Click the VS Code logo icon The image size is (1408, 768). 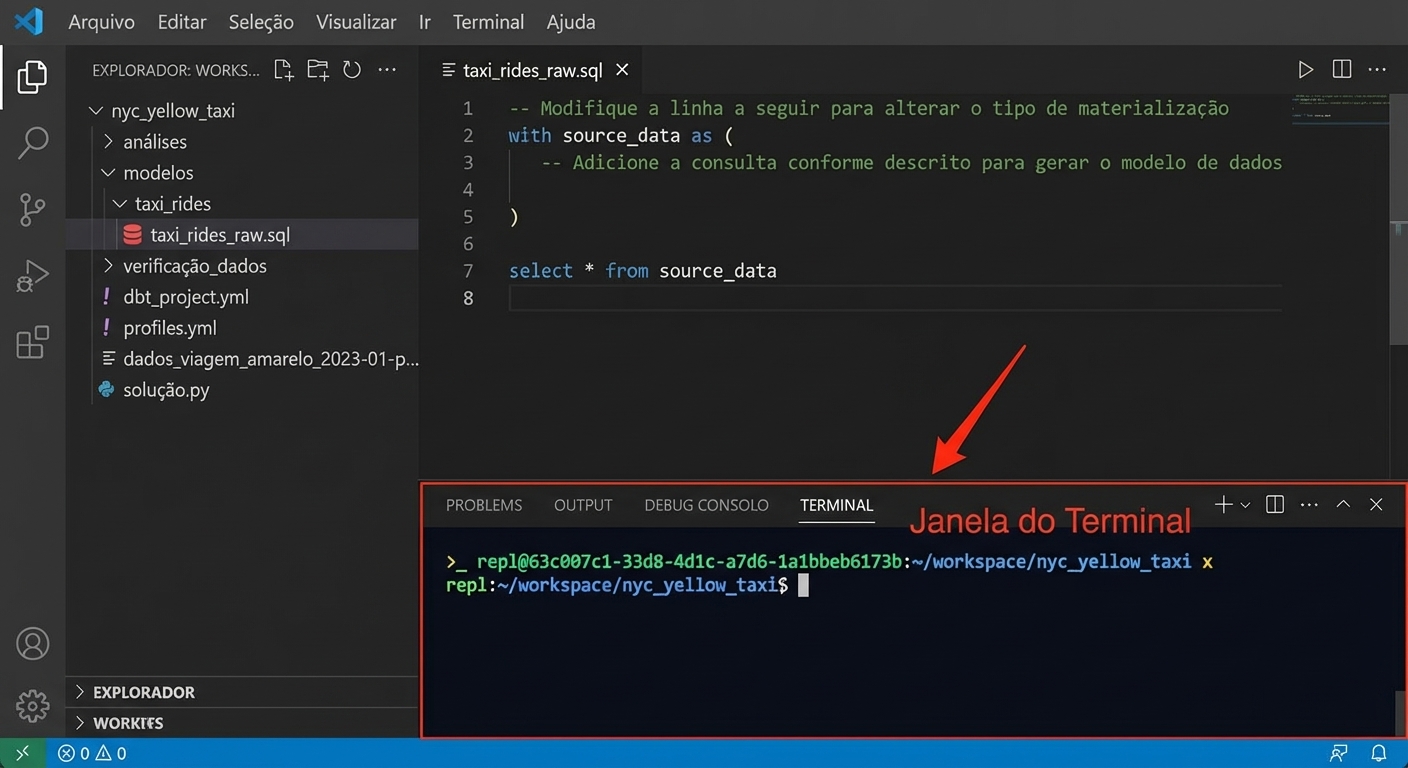pos(28,21)
